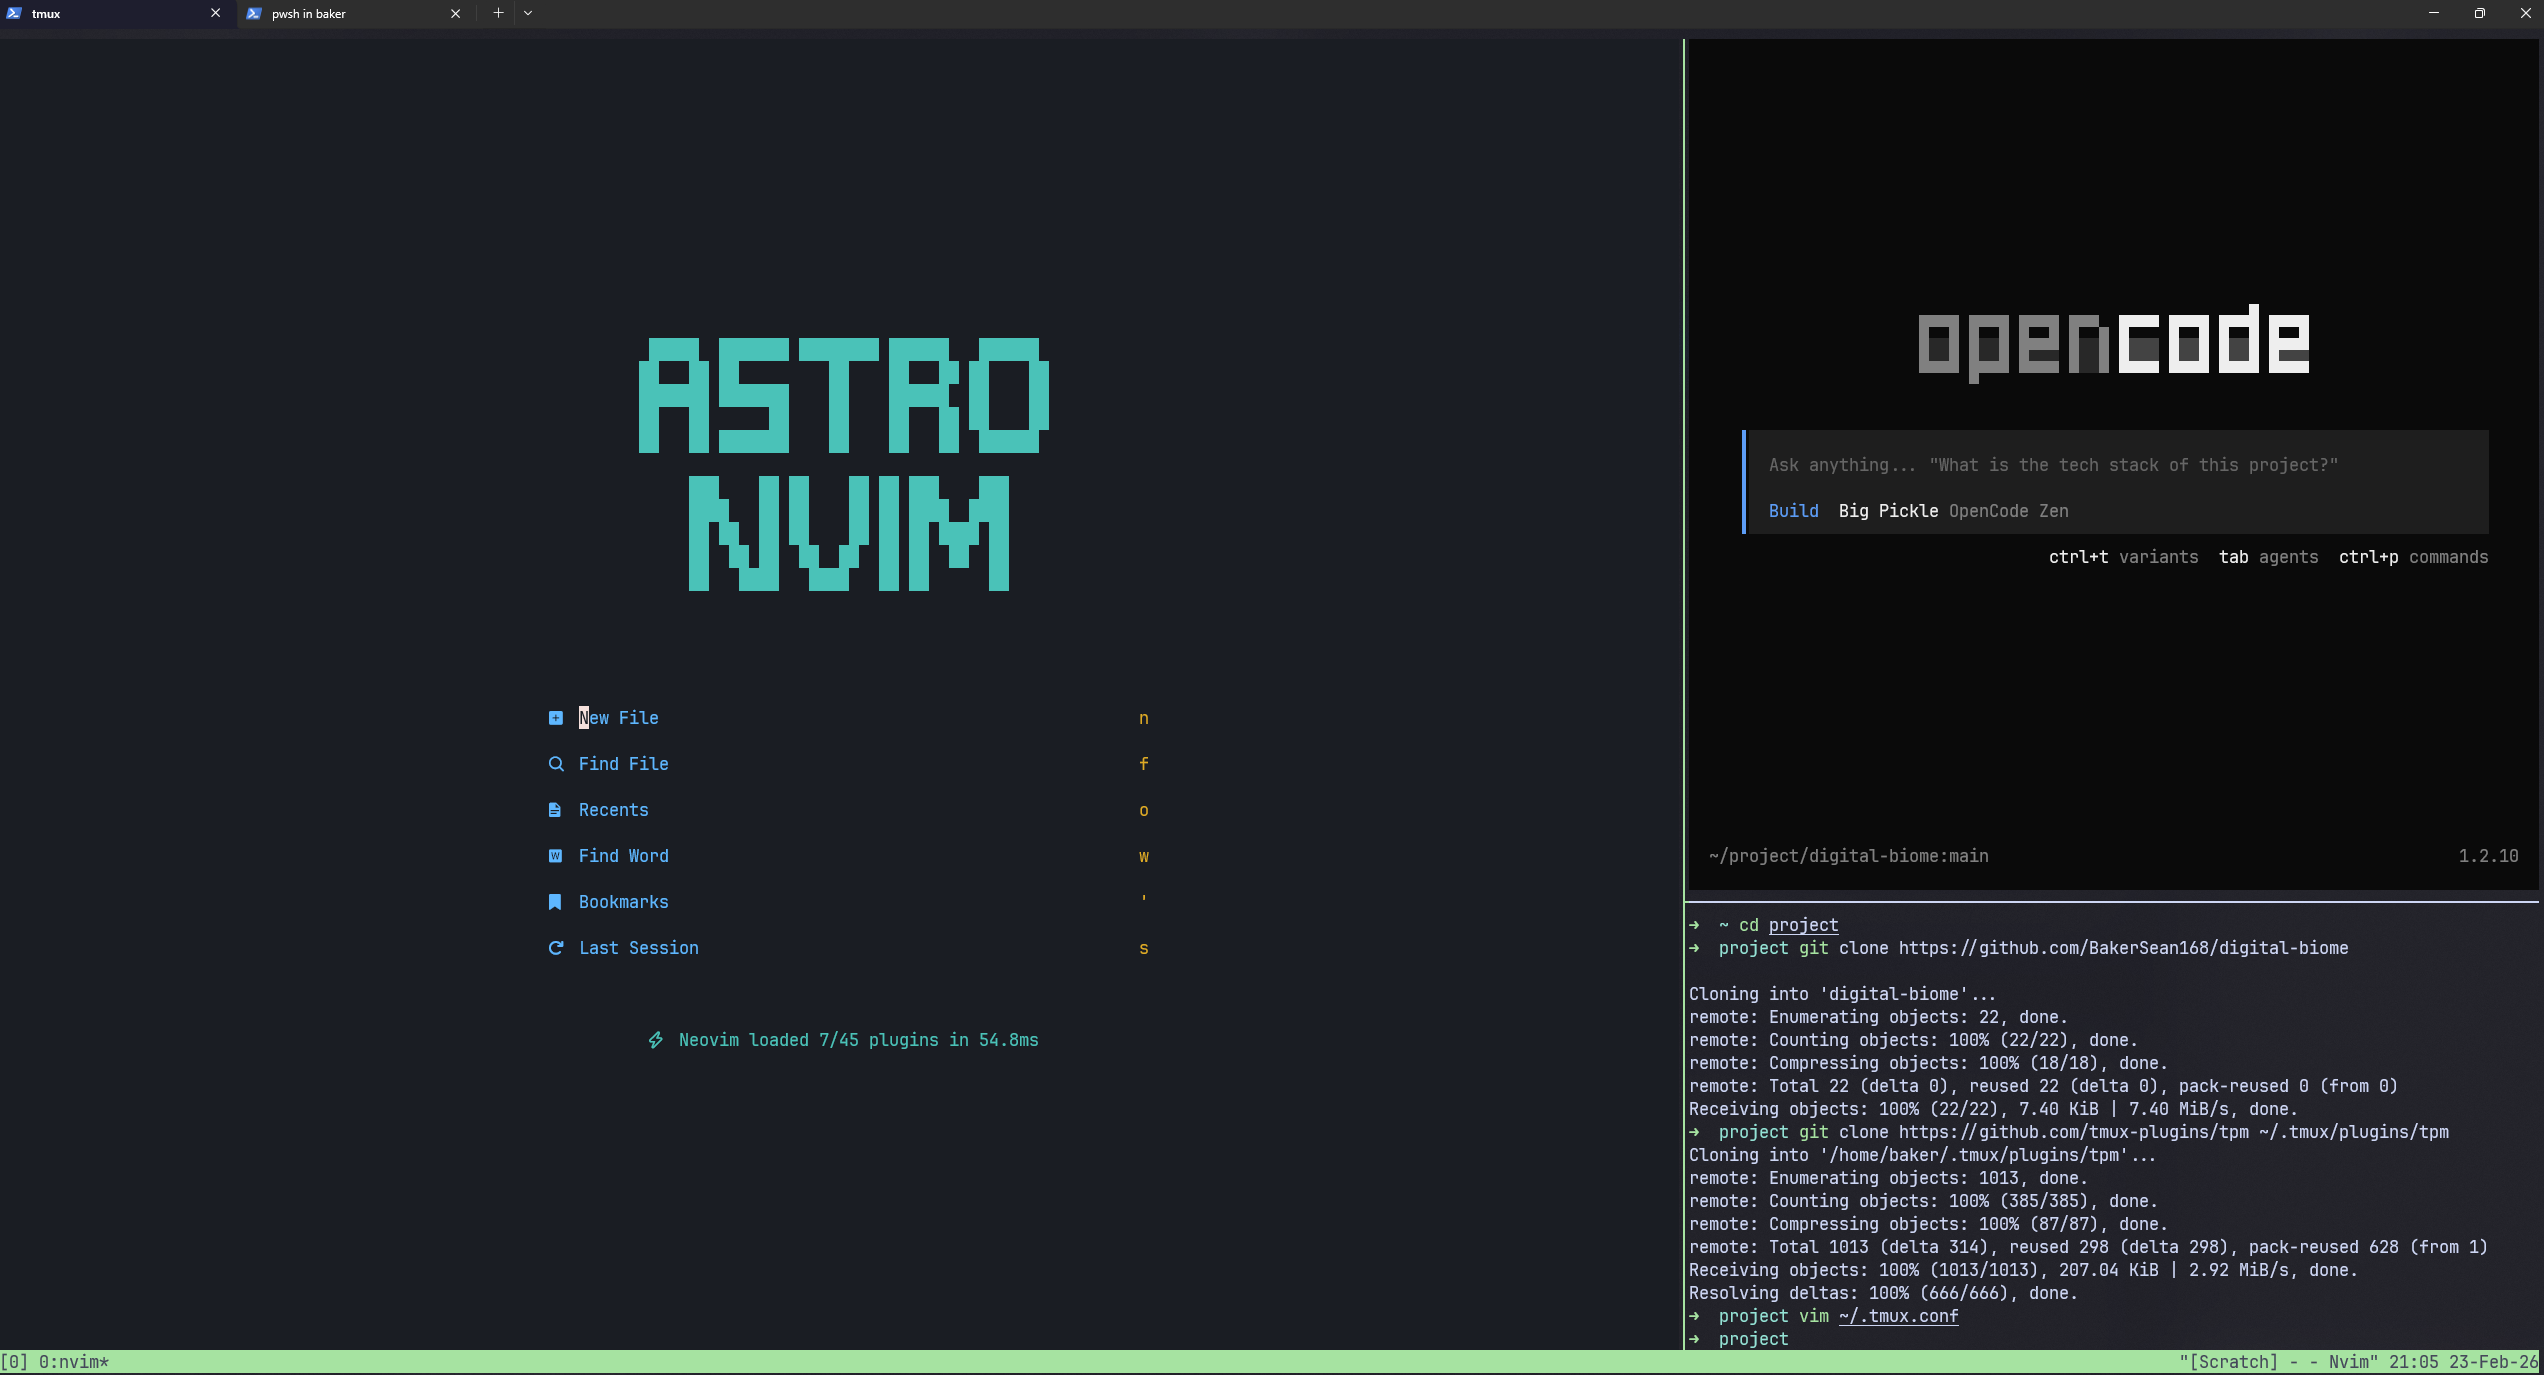
Task: Click the Big Pickle model name
Action: tap(1888, 511)
